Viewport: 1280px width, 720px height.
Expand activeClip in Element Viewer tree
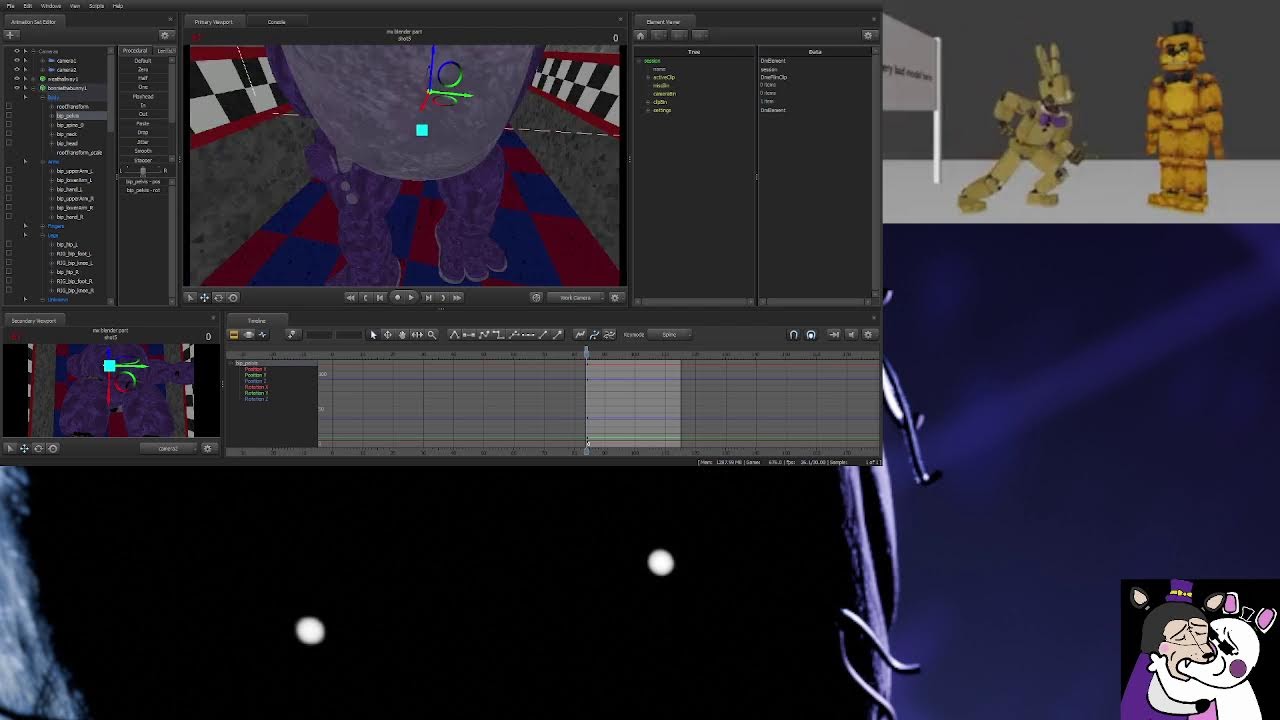click(648, 77)
